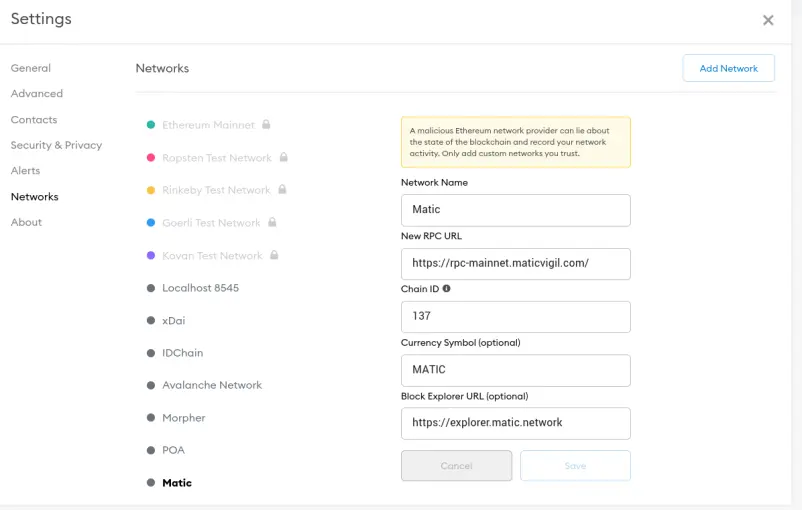Open the General settings section
This screenshot has height=510, width=802.
coord(31,68)
